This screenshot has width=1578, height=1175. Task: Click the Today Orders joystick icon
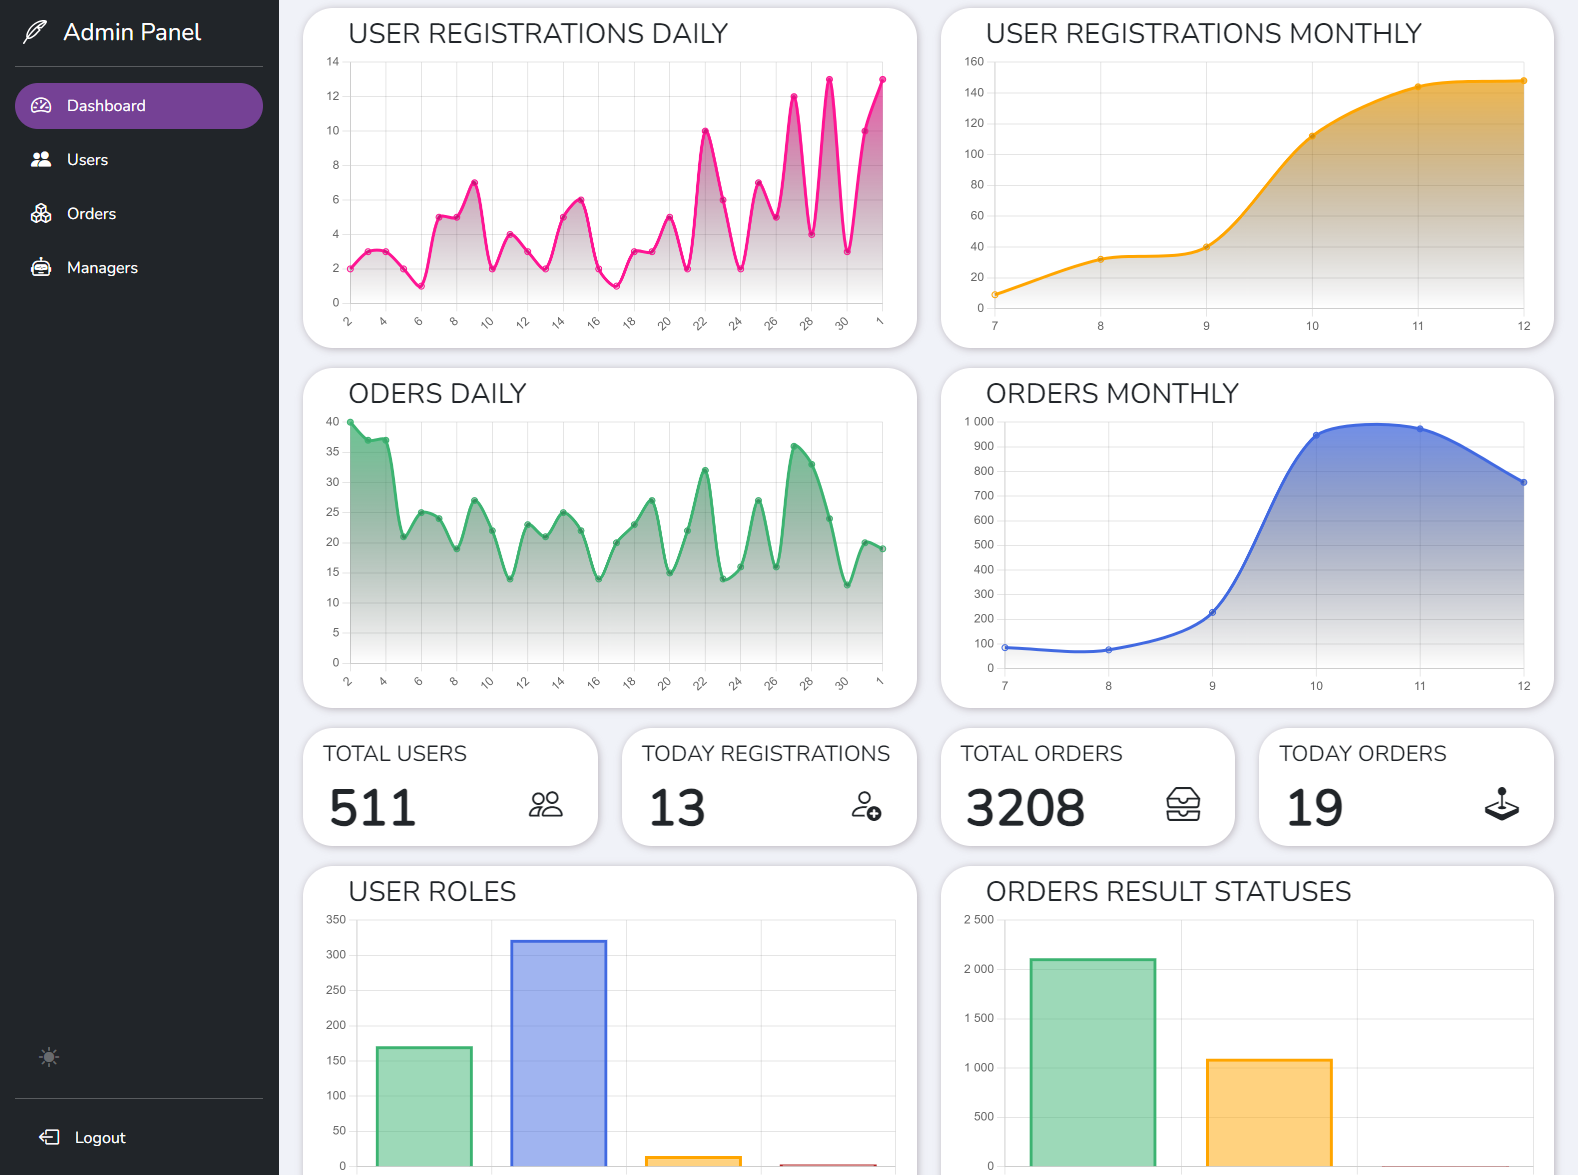click(1502, 804)
